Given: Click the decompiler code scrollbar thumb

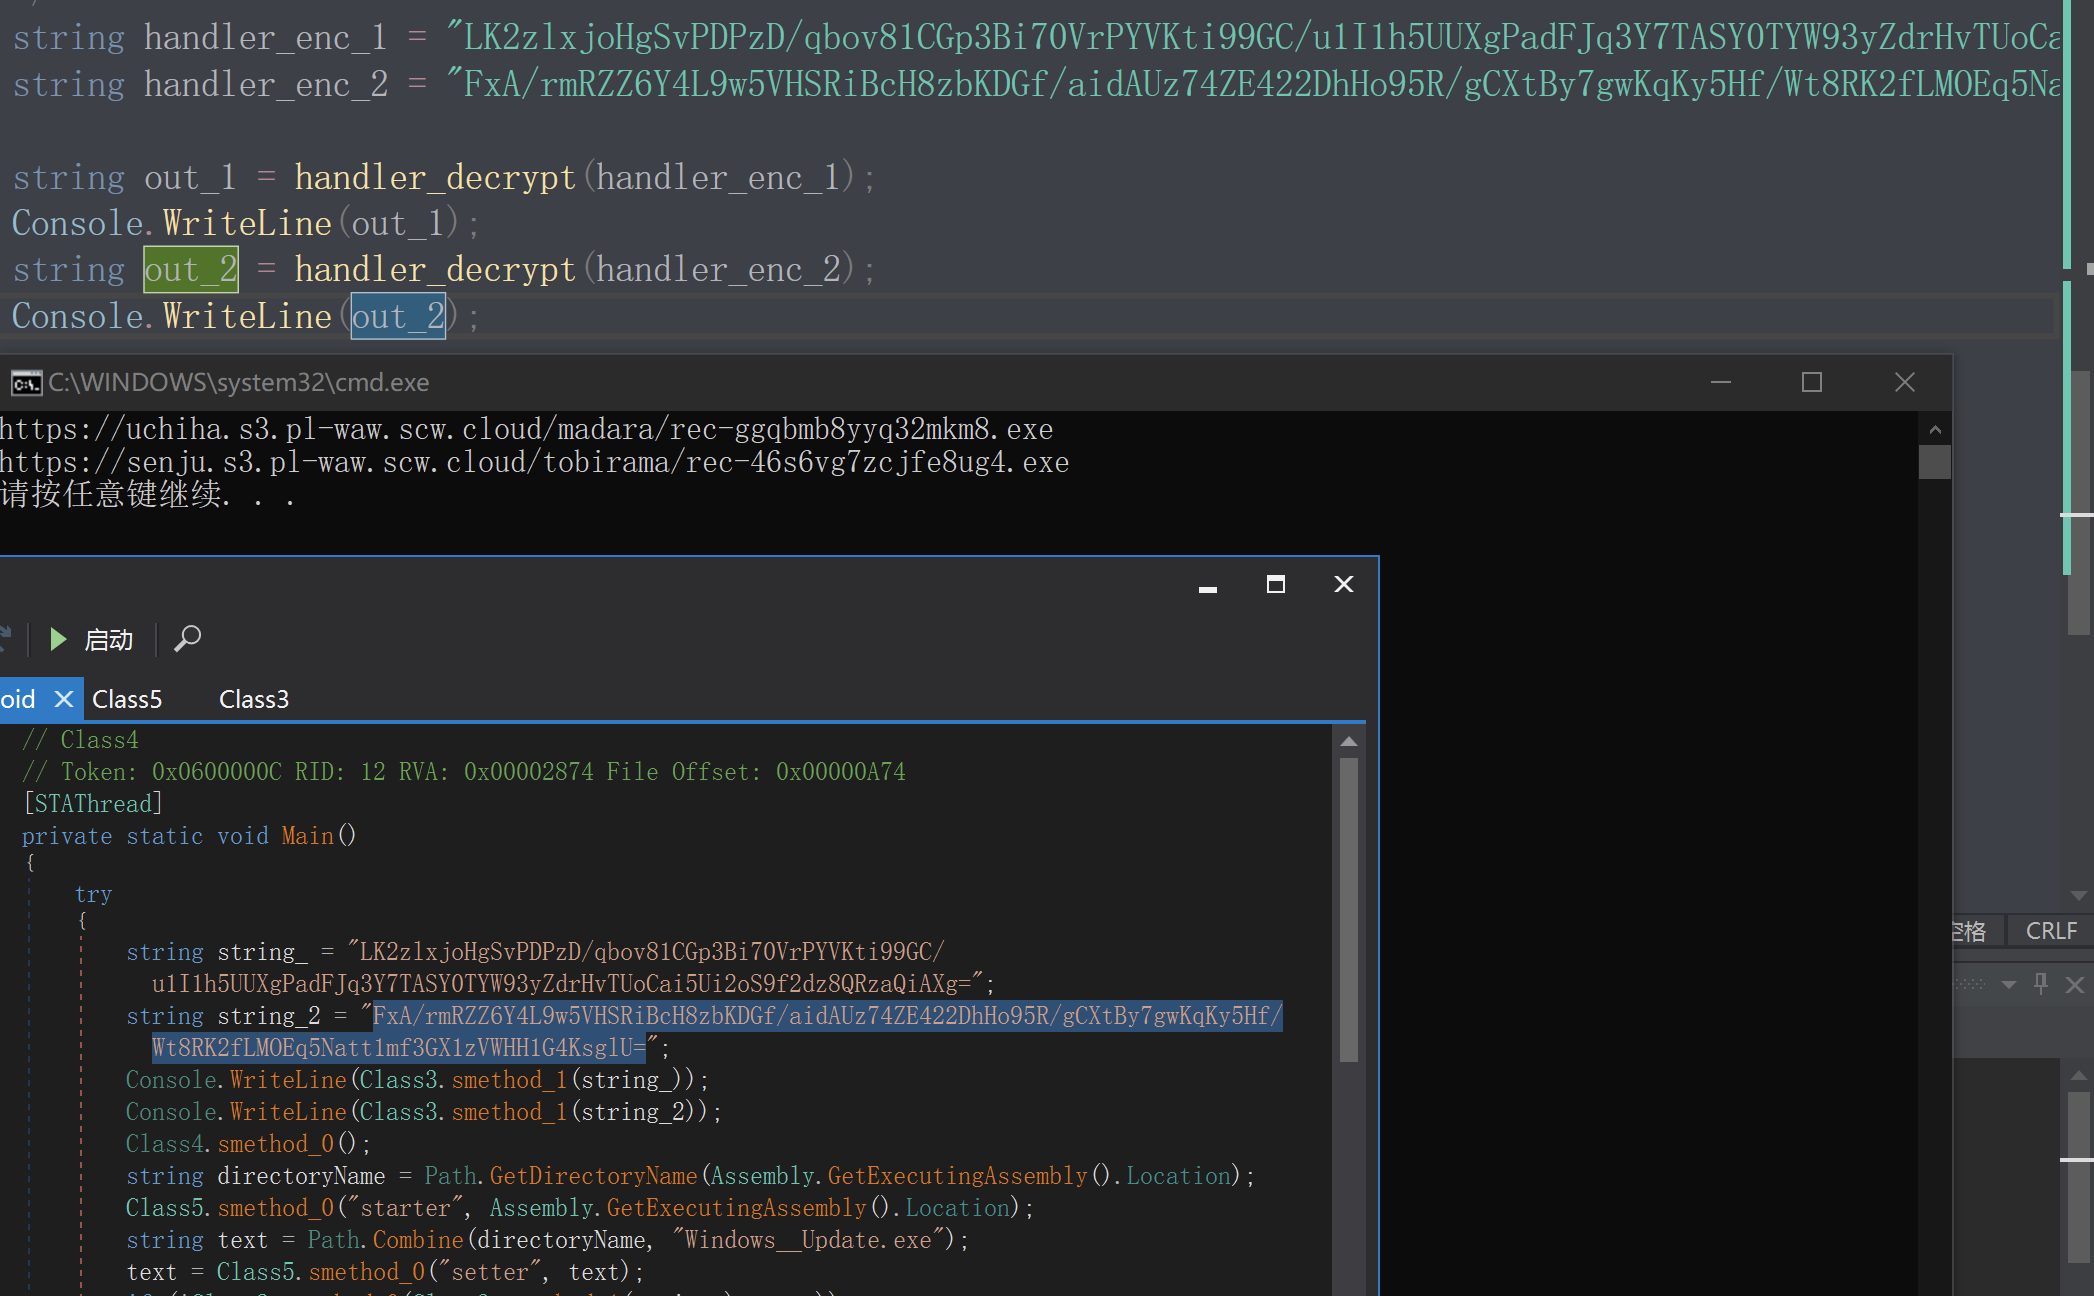Looking at the screenshot, I should point(1348,910).
